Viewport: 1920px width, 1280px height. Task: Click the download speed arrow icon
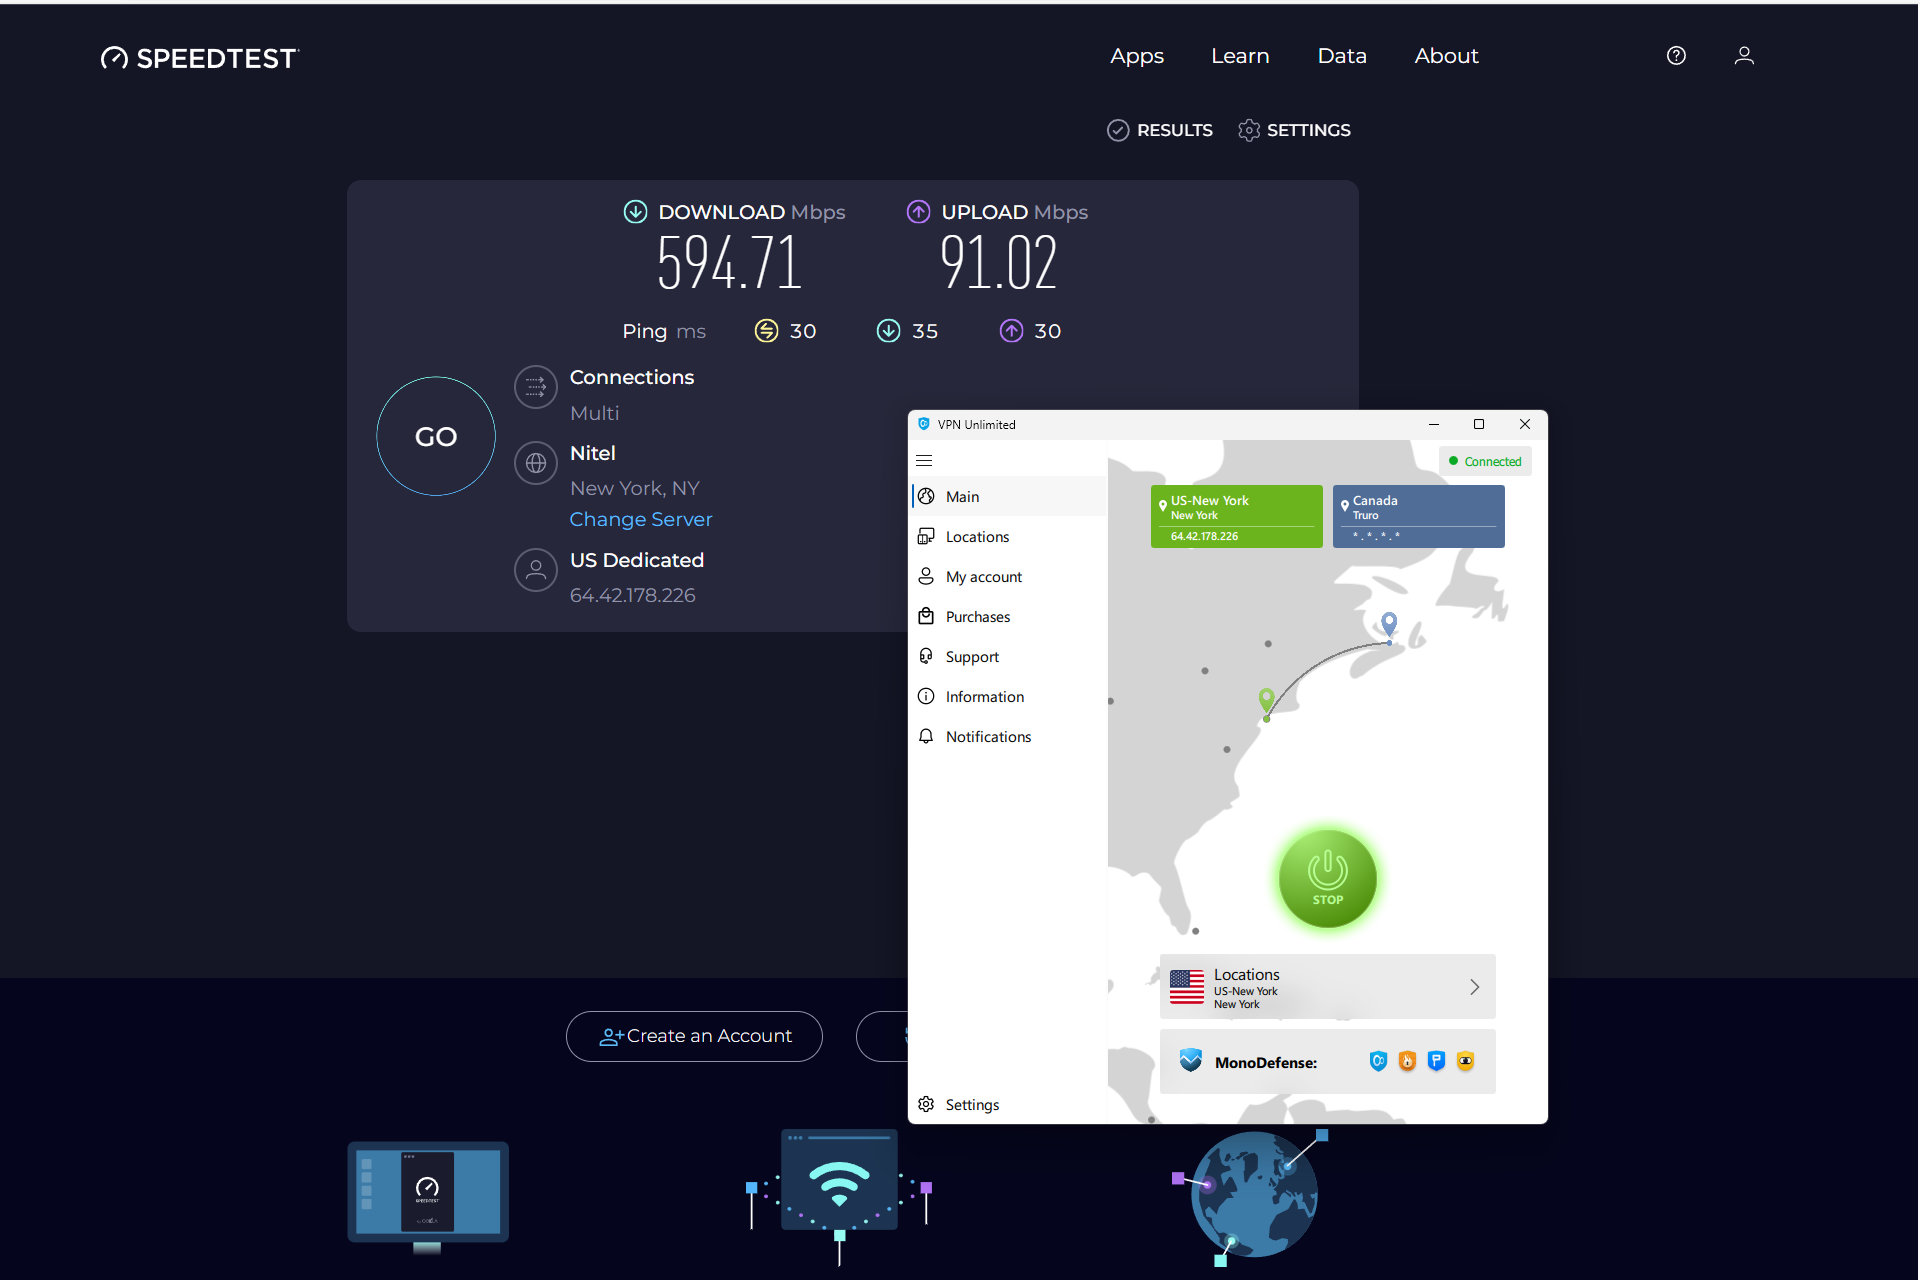[633, 211]
